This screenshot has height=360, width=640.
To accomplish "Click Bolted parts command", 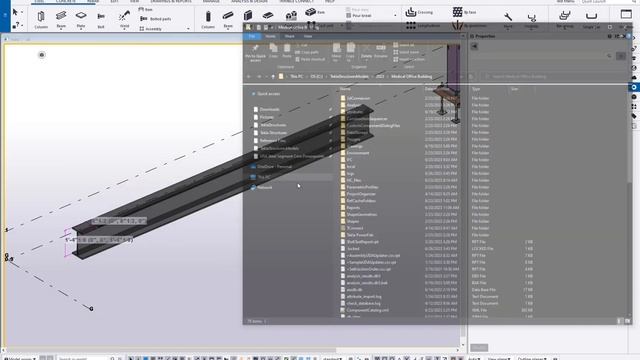I will pyautogui.click(x=156, y=19).
